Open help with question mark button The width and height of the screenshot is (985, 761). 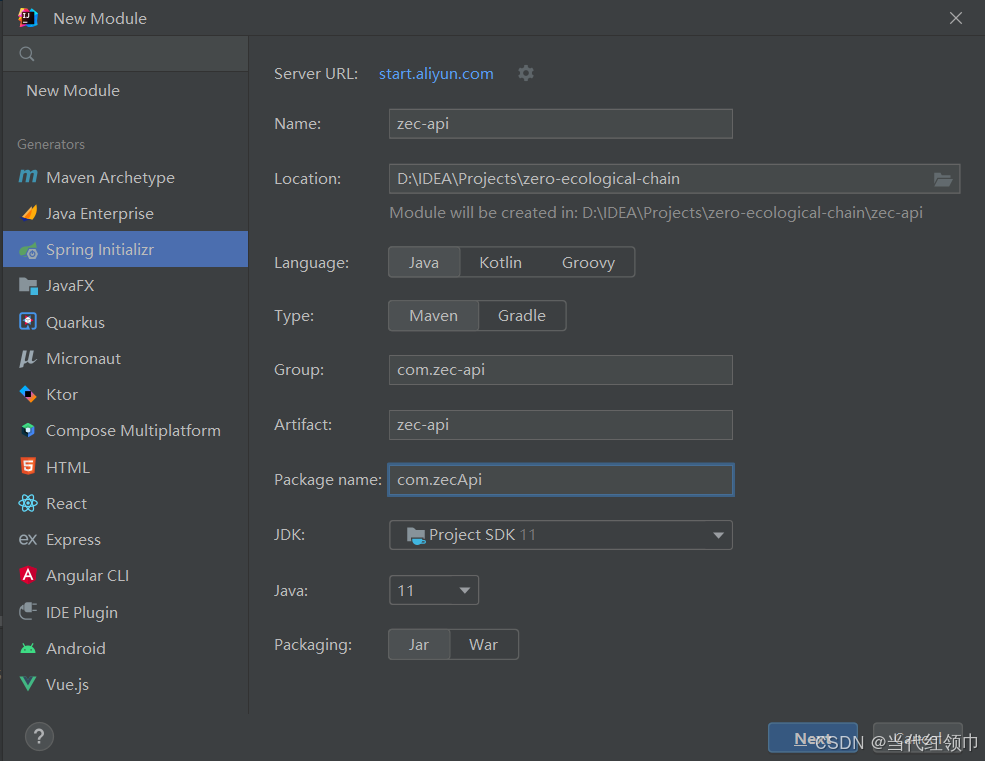click(x=39, y=736)
